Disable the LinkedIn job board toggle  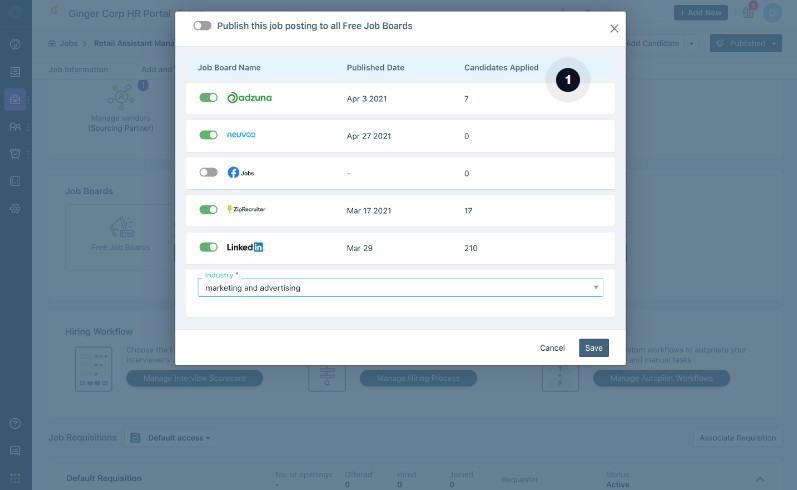pos(208,247)
